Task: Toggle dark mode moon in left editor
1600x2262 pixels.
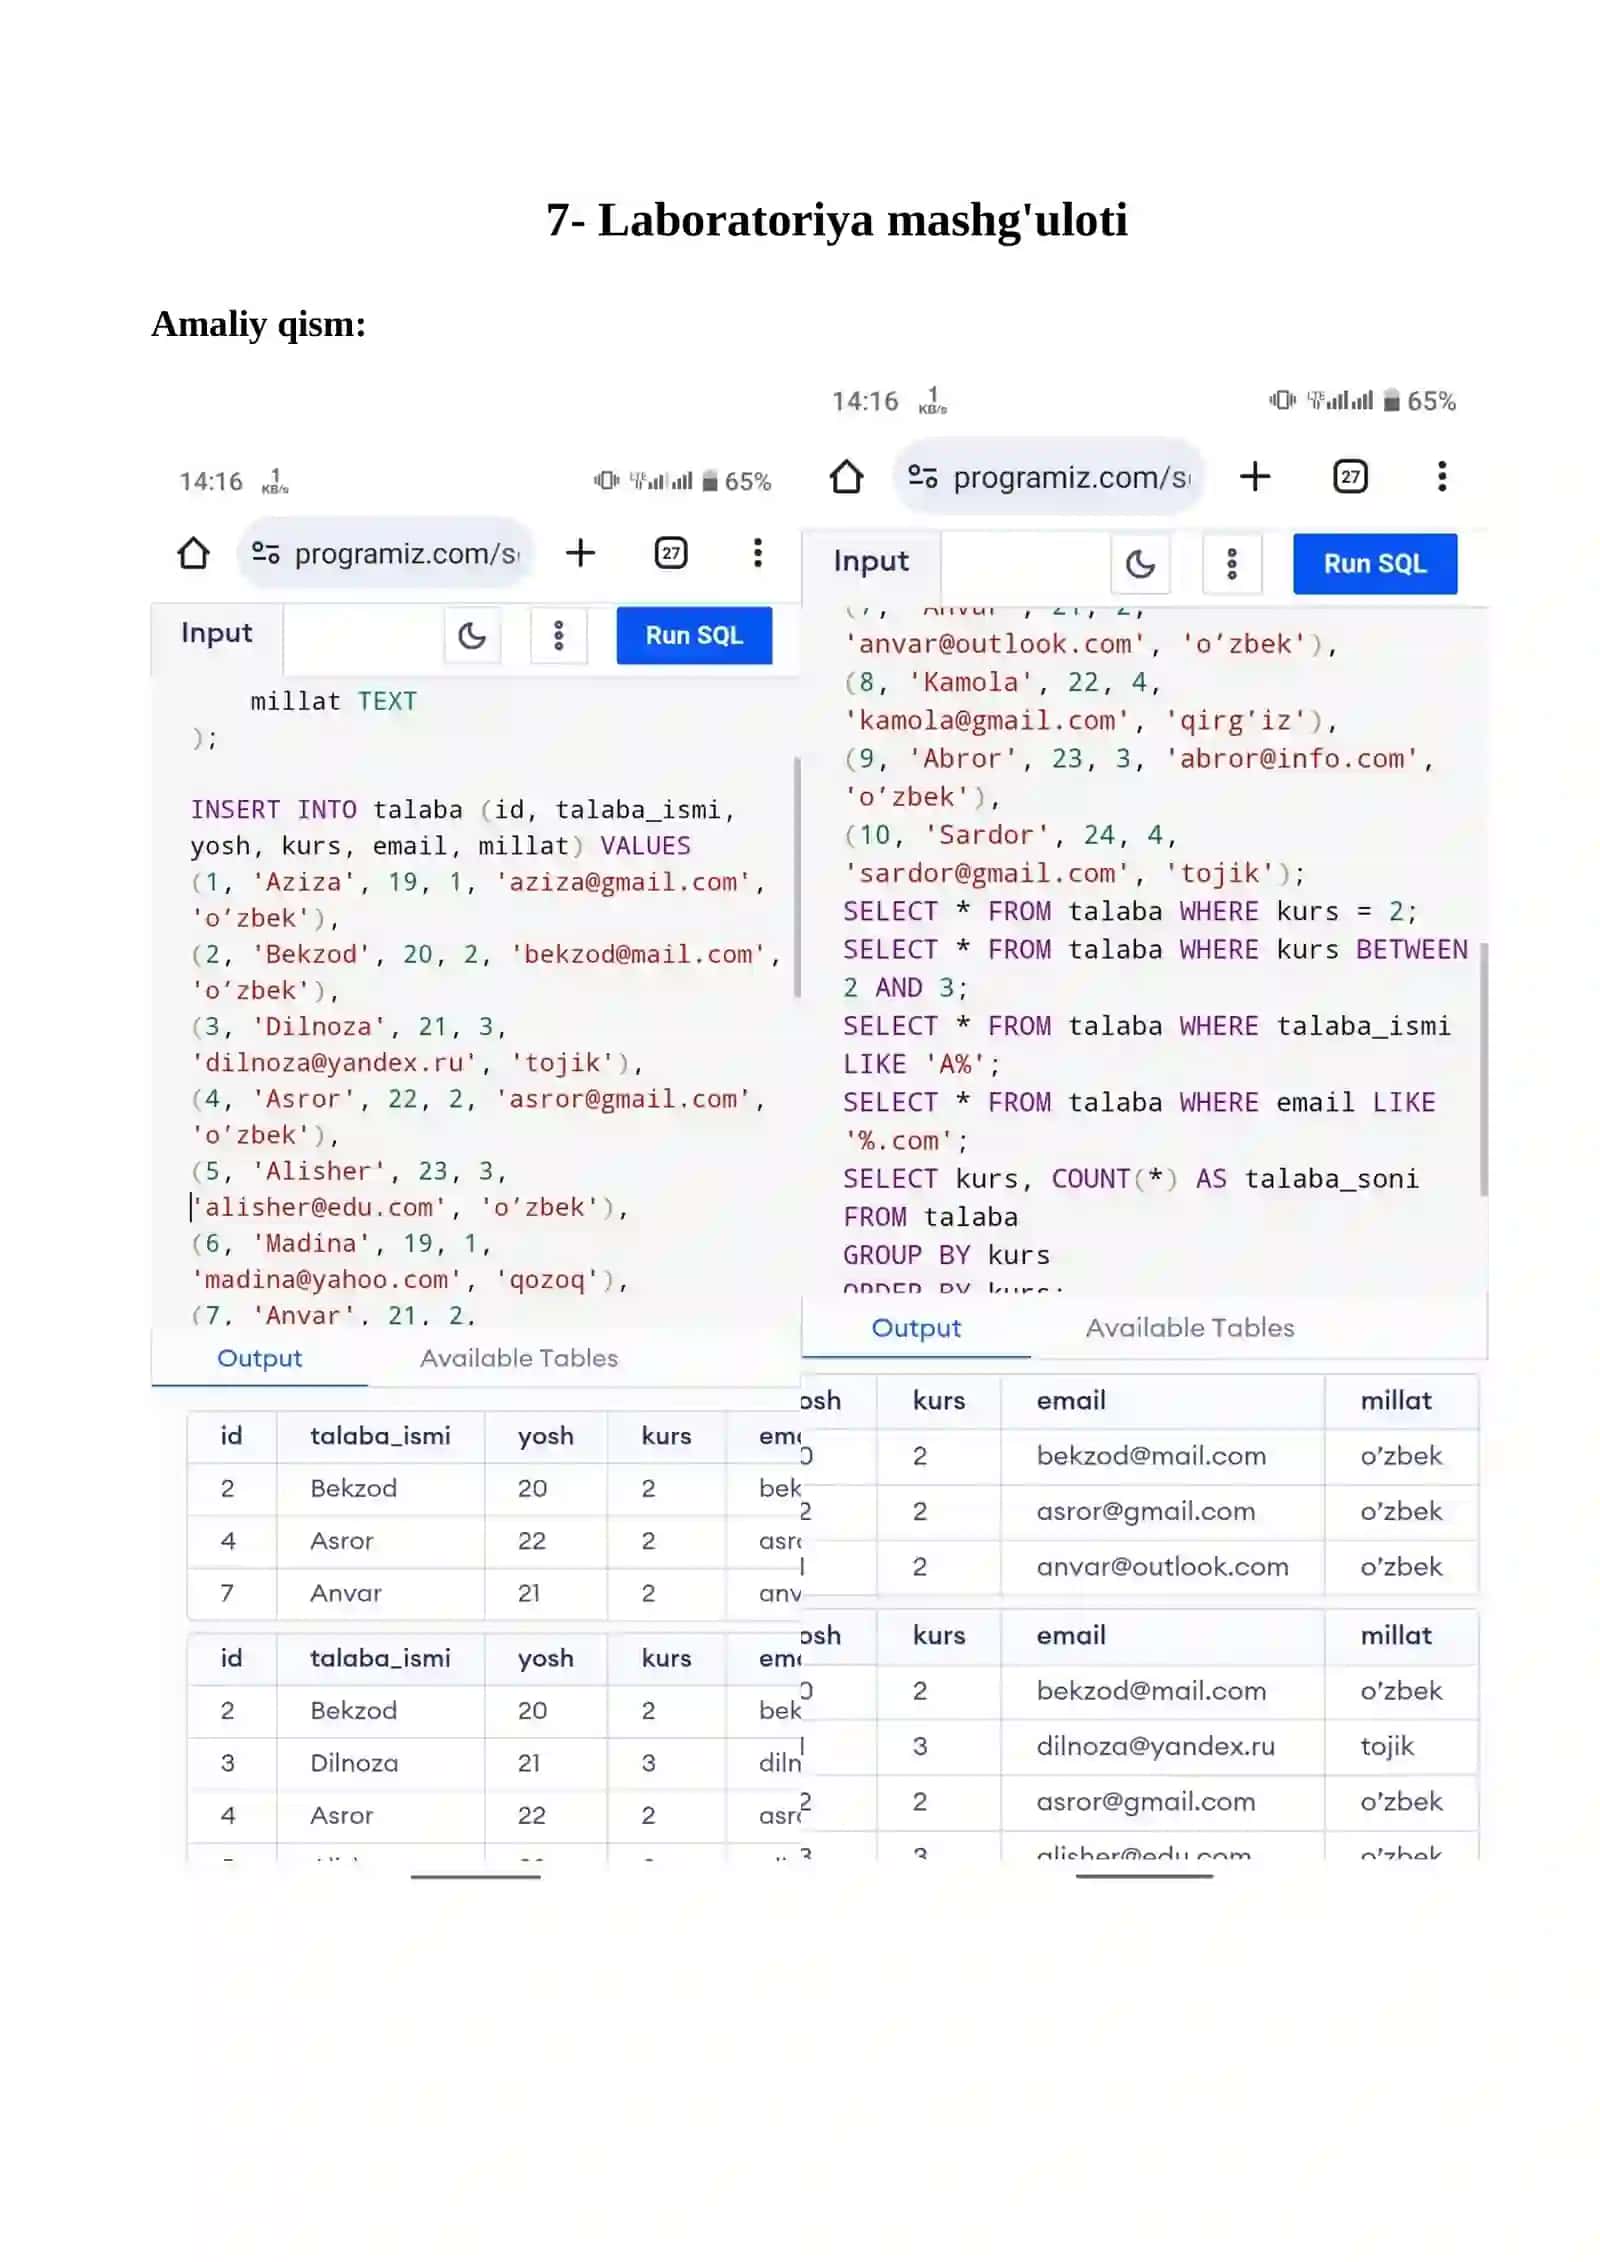Action: pyautogui.click(x=471, y=635)
